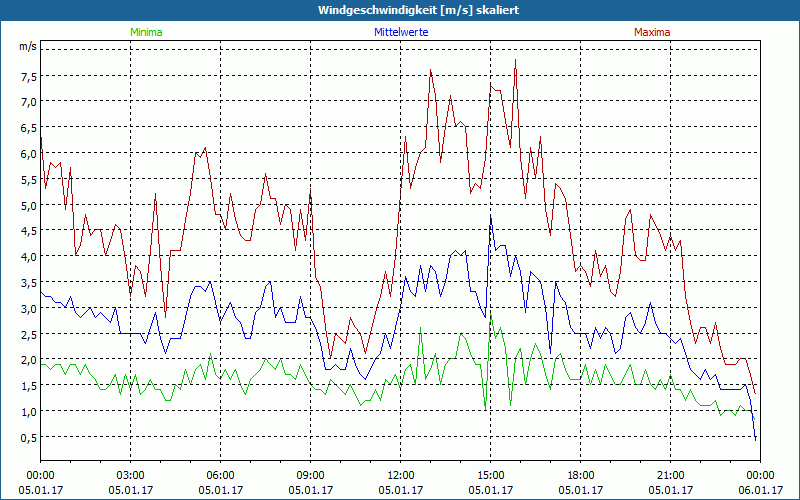Click the 15:00 time axis label
This screenshot has height=500, width=800.
click(490, 476)
